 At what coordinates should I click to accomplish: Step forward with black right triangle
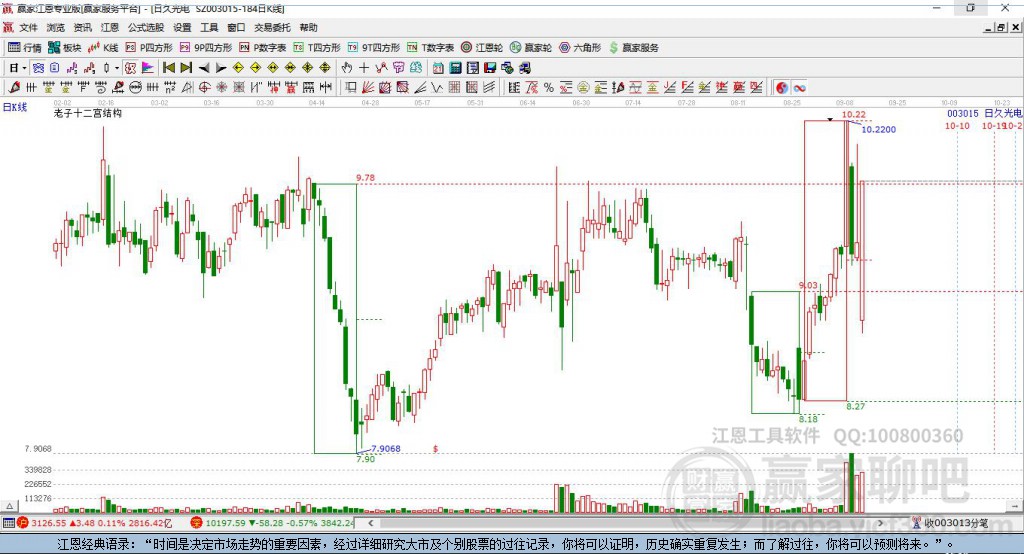click(x=221, y=68)
